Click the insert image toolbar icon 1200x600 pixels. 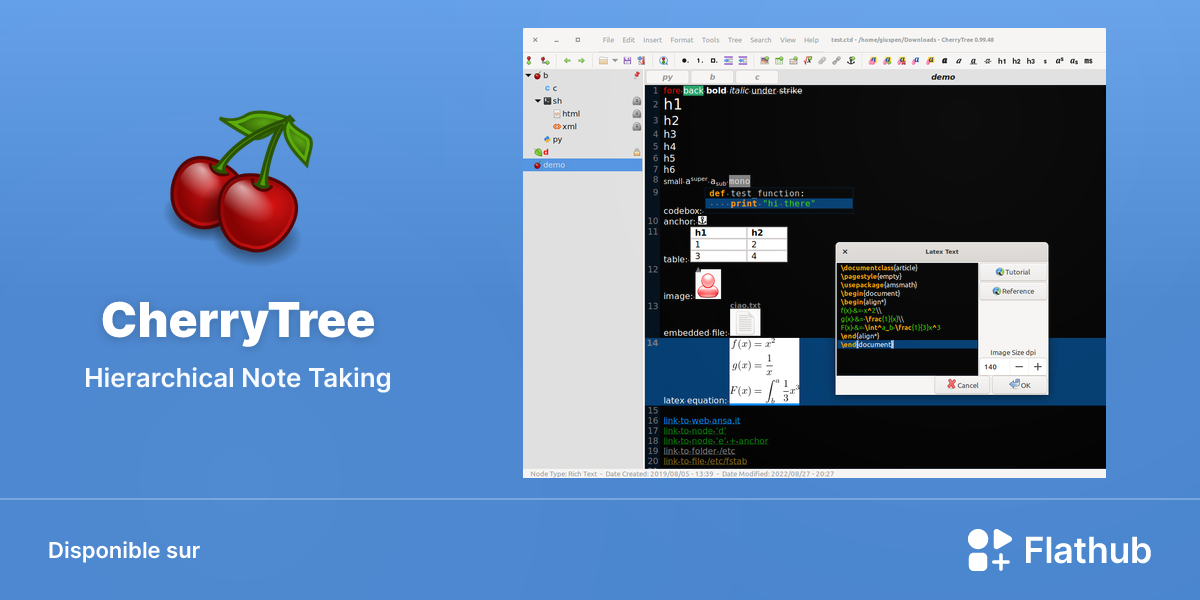tap(765, 60)
